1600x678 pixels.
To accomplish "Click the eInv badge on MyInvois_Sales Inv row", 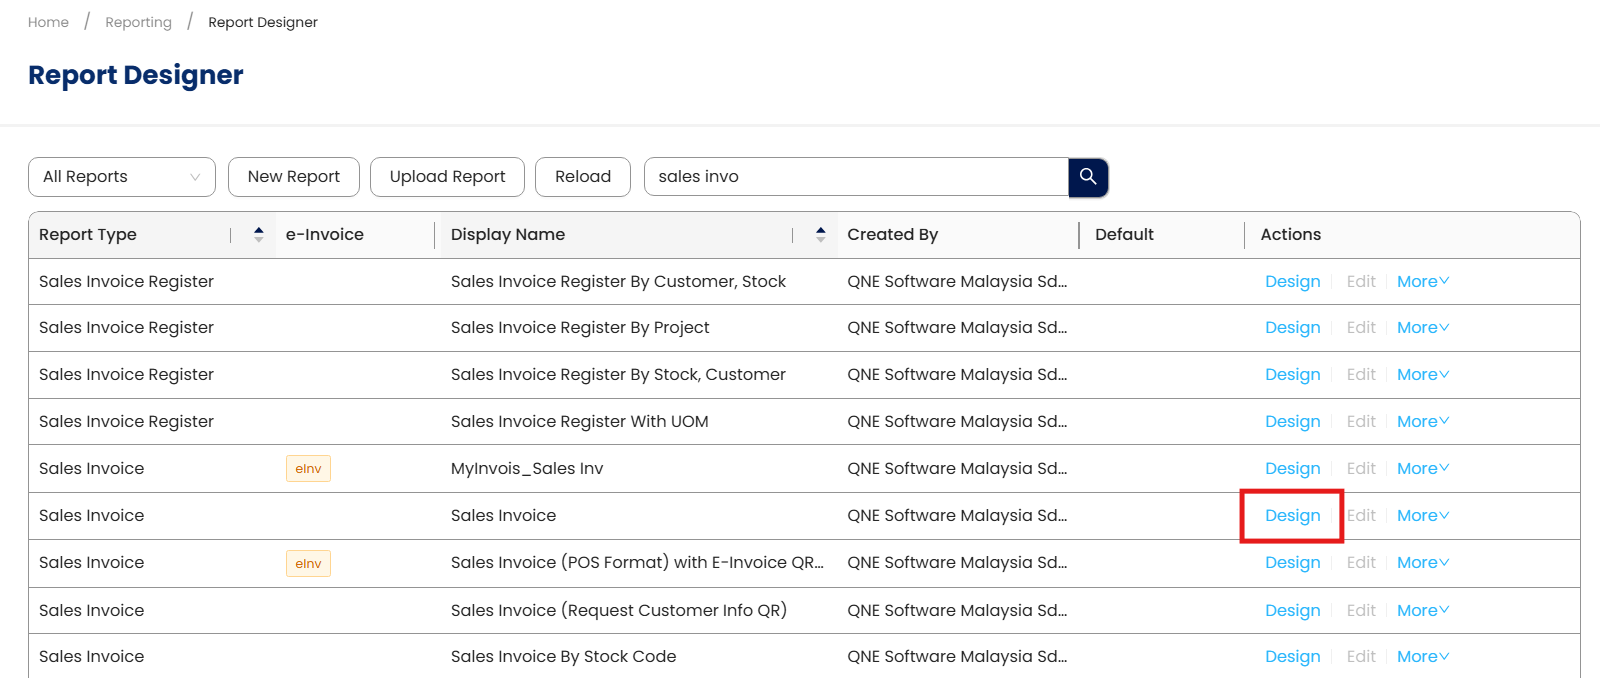I will pyautogui.click(x=308, y=469).
